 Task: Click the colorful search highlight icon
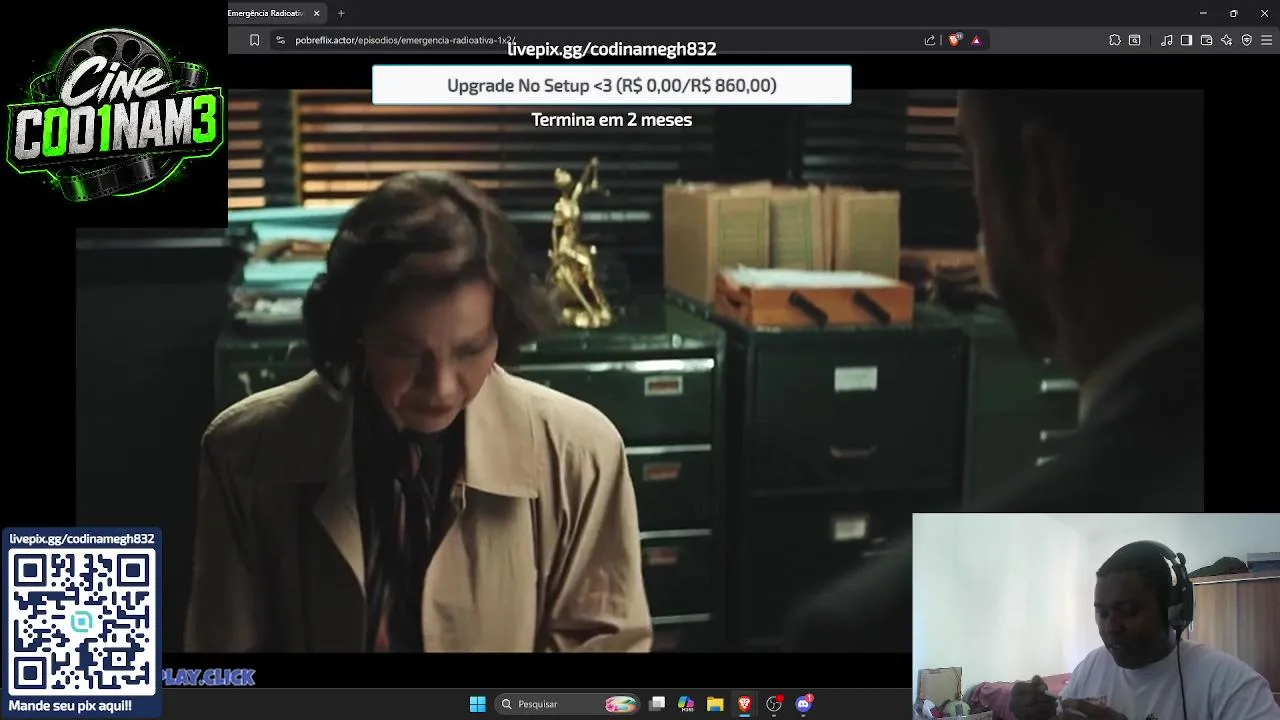tap(620, 704)
